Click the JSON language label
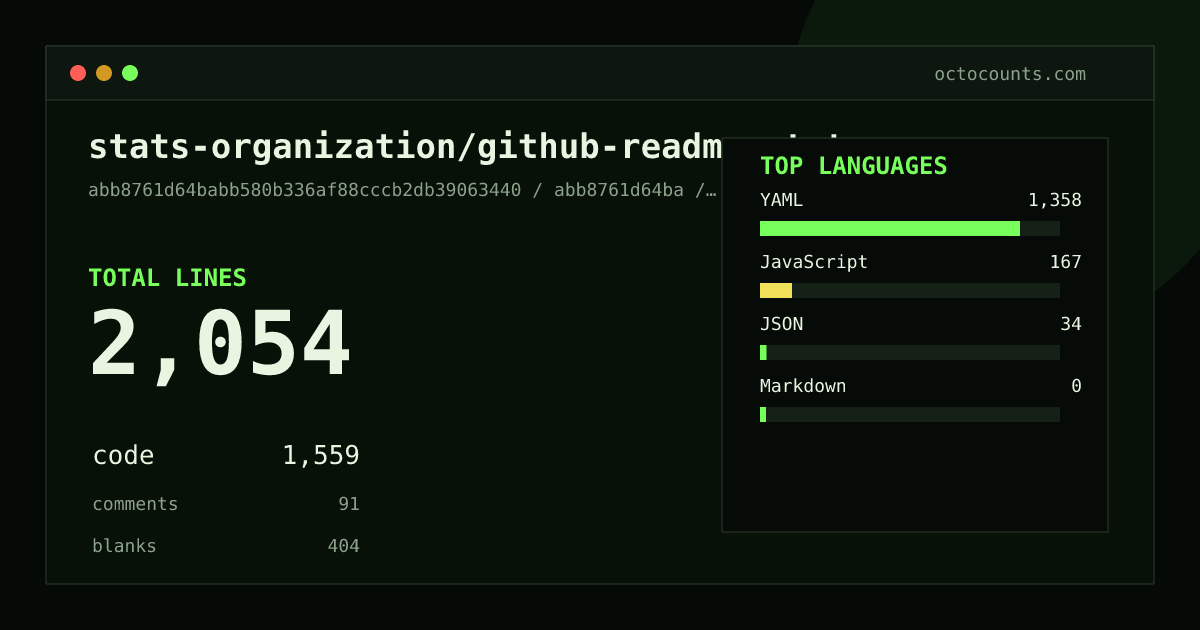Viewport: 1200px width, 630px height. click(x=781, y=324)
